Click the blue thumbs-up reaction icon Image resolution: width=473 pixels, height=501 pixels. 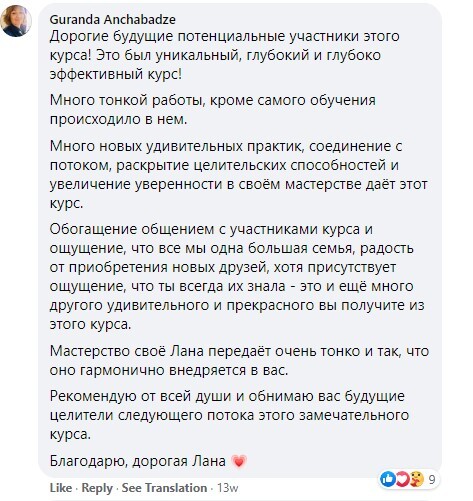click(x=387, y=480)
